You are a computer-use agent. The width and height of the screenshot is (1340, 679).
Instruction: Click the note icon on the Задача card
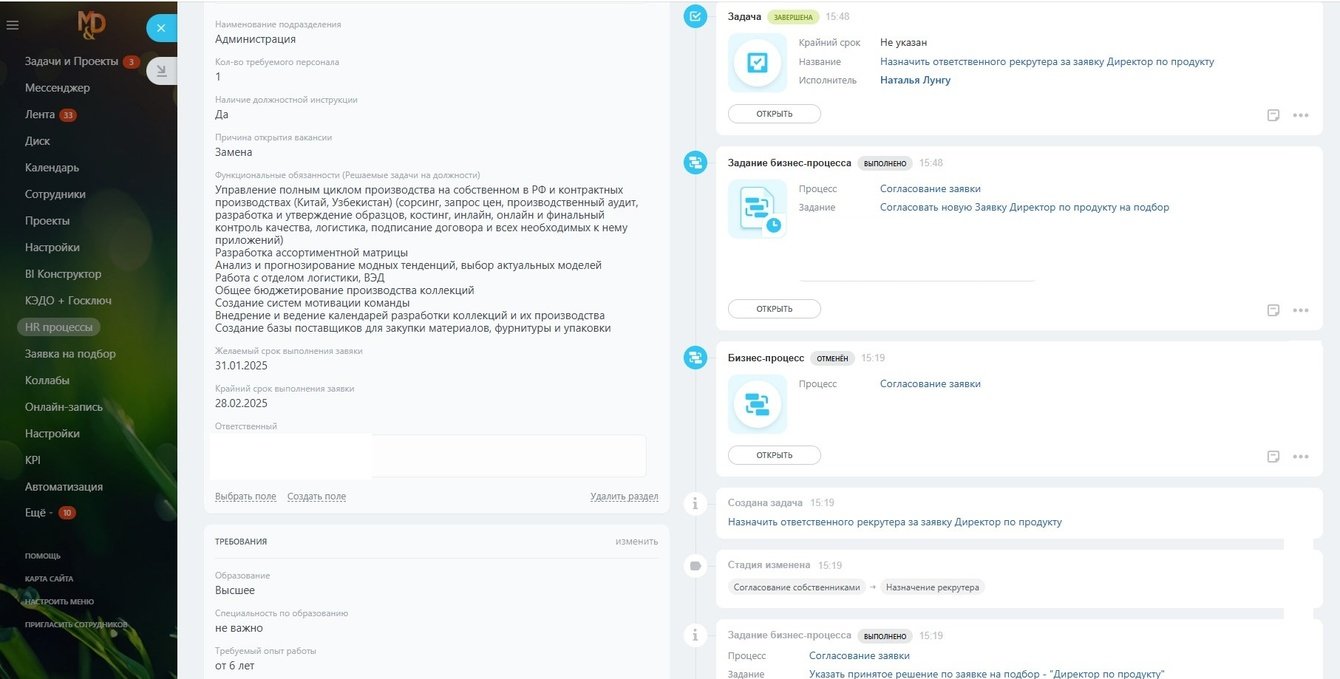[x=1273, y=115]
